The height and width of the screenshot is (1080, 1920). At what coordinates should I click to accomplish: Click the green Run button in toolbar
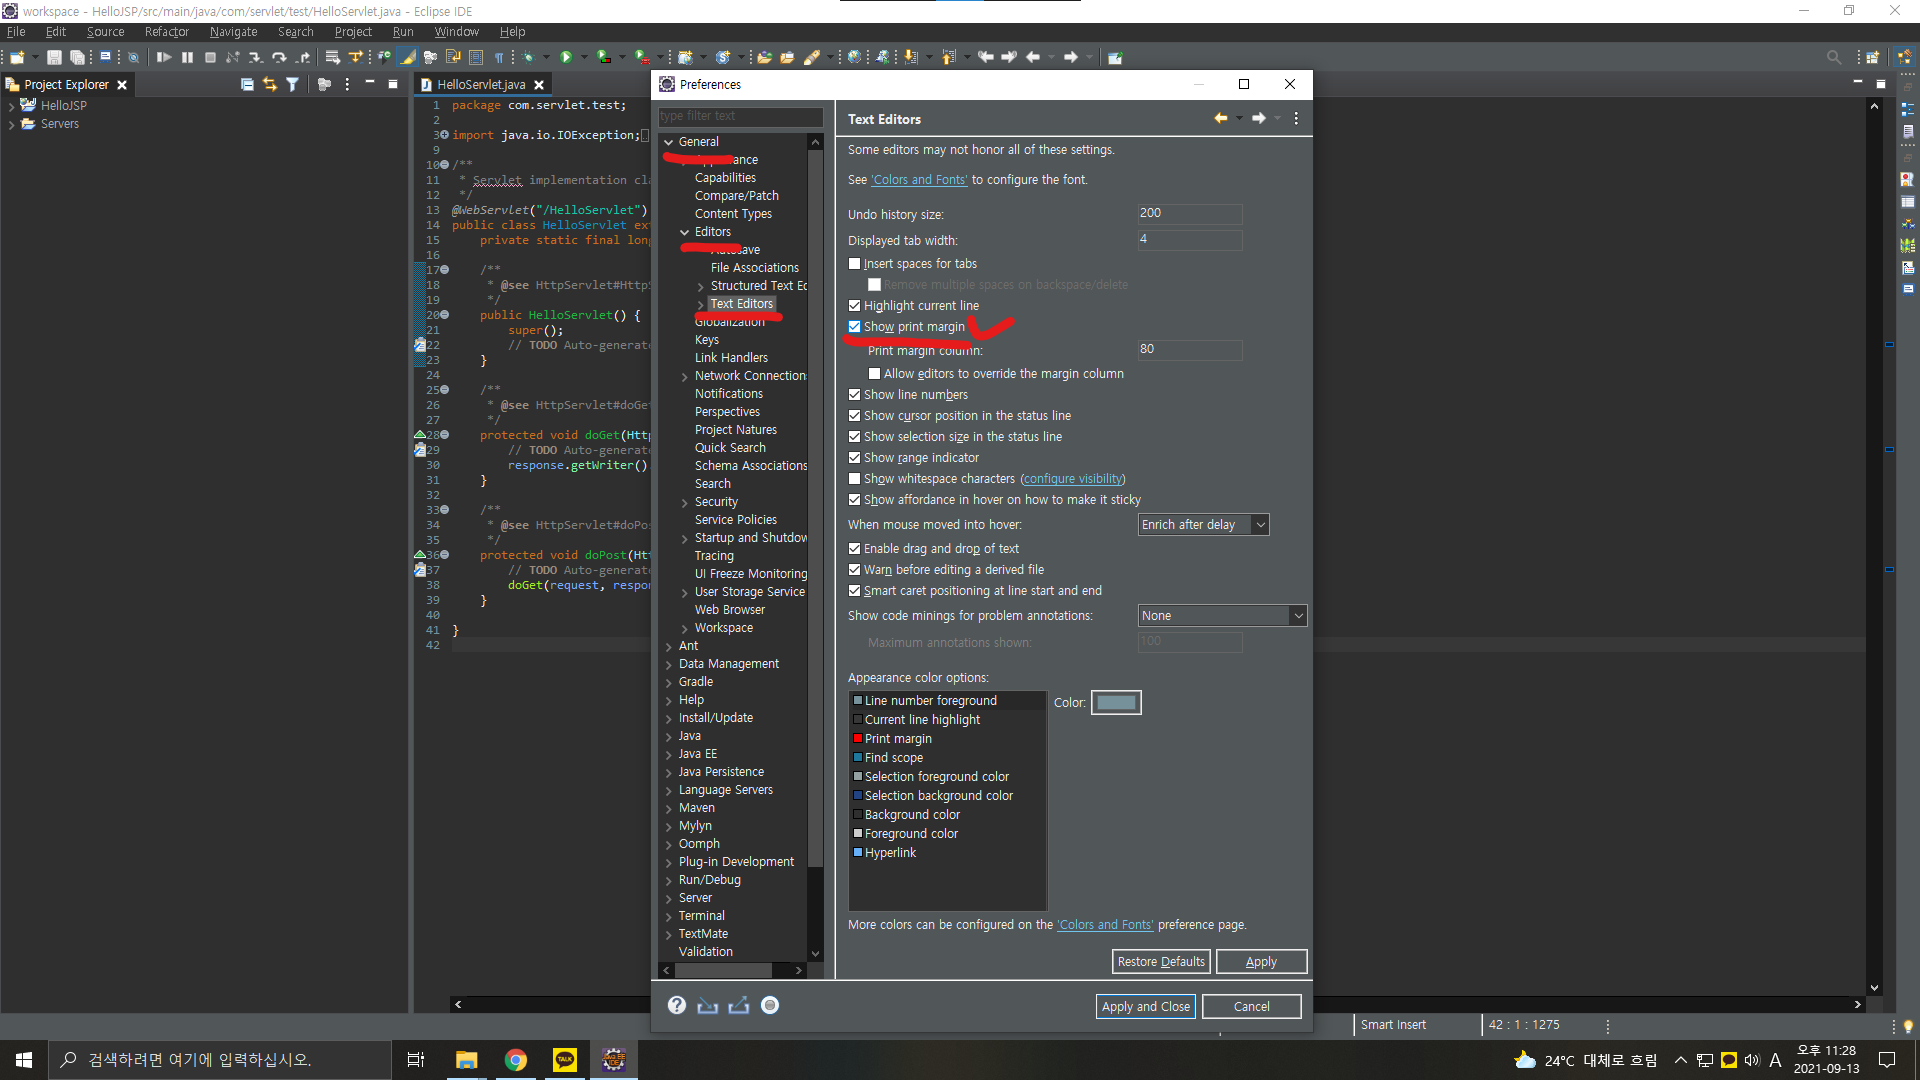(x=566, y=58)
